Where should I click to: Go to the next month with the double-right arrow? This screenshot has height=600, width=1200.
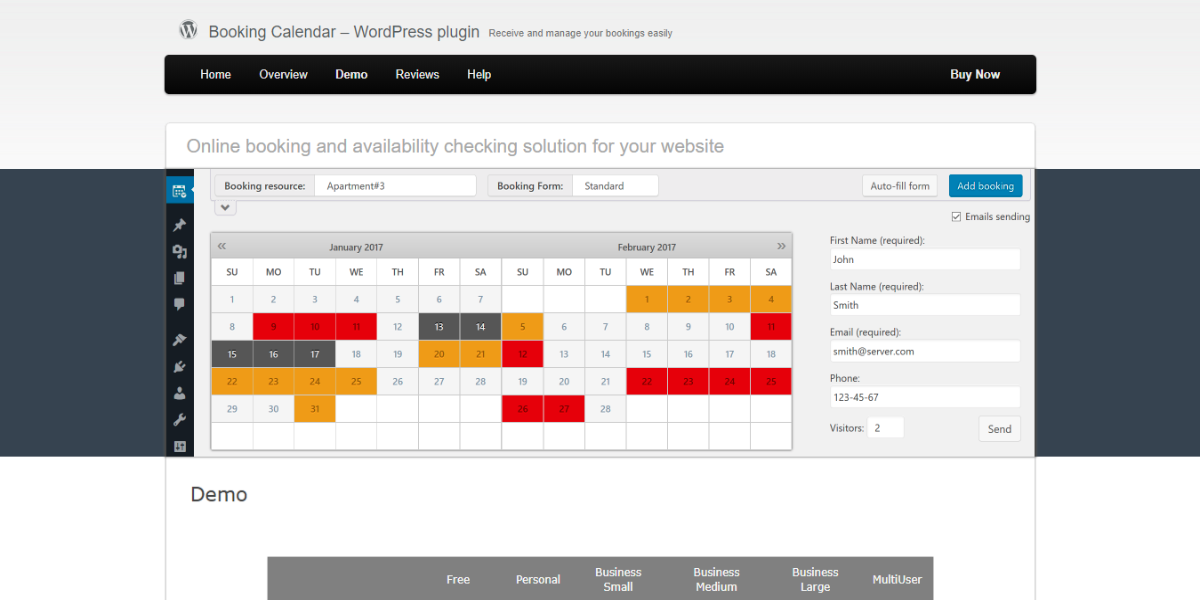[x=781, y=246]
